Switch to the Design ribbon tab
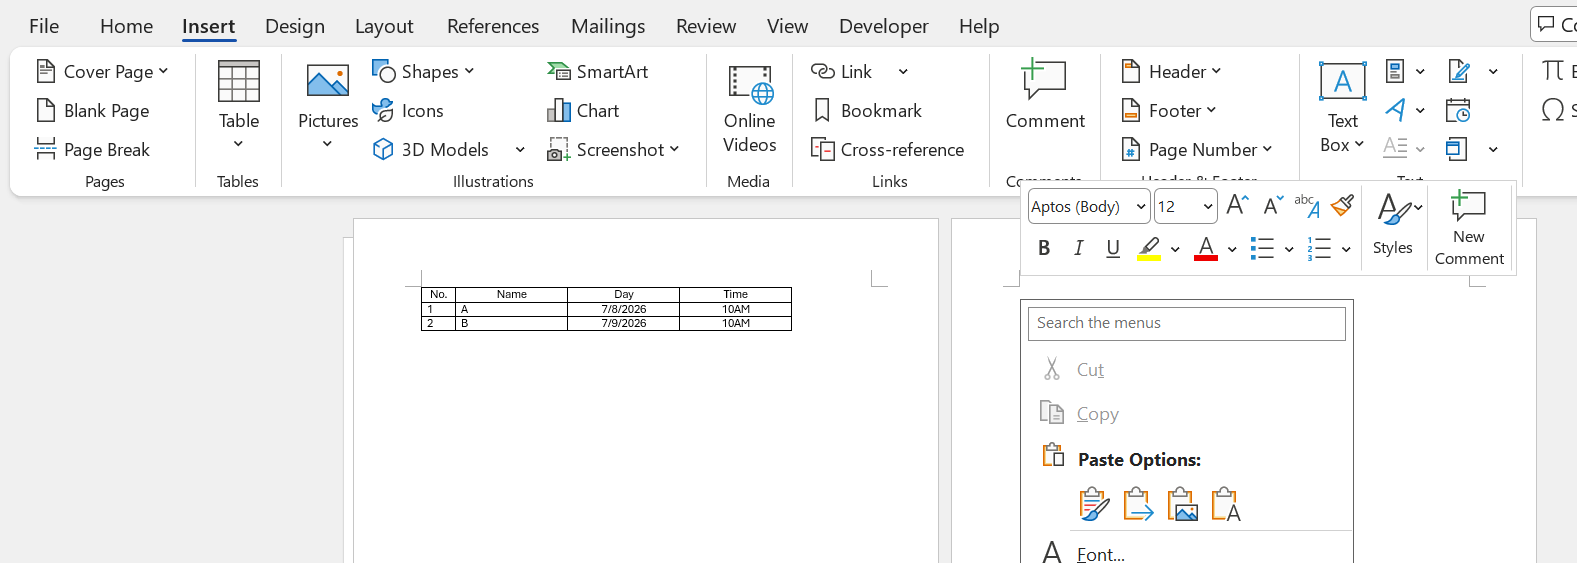Viewport: 1577px width, 563px height. (295, 26)
